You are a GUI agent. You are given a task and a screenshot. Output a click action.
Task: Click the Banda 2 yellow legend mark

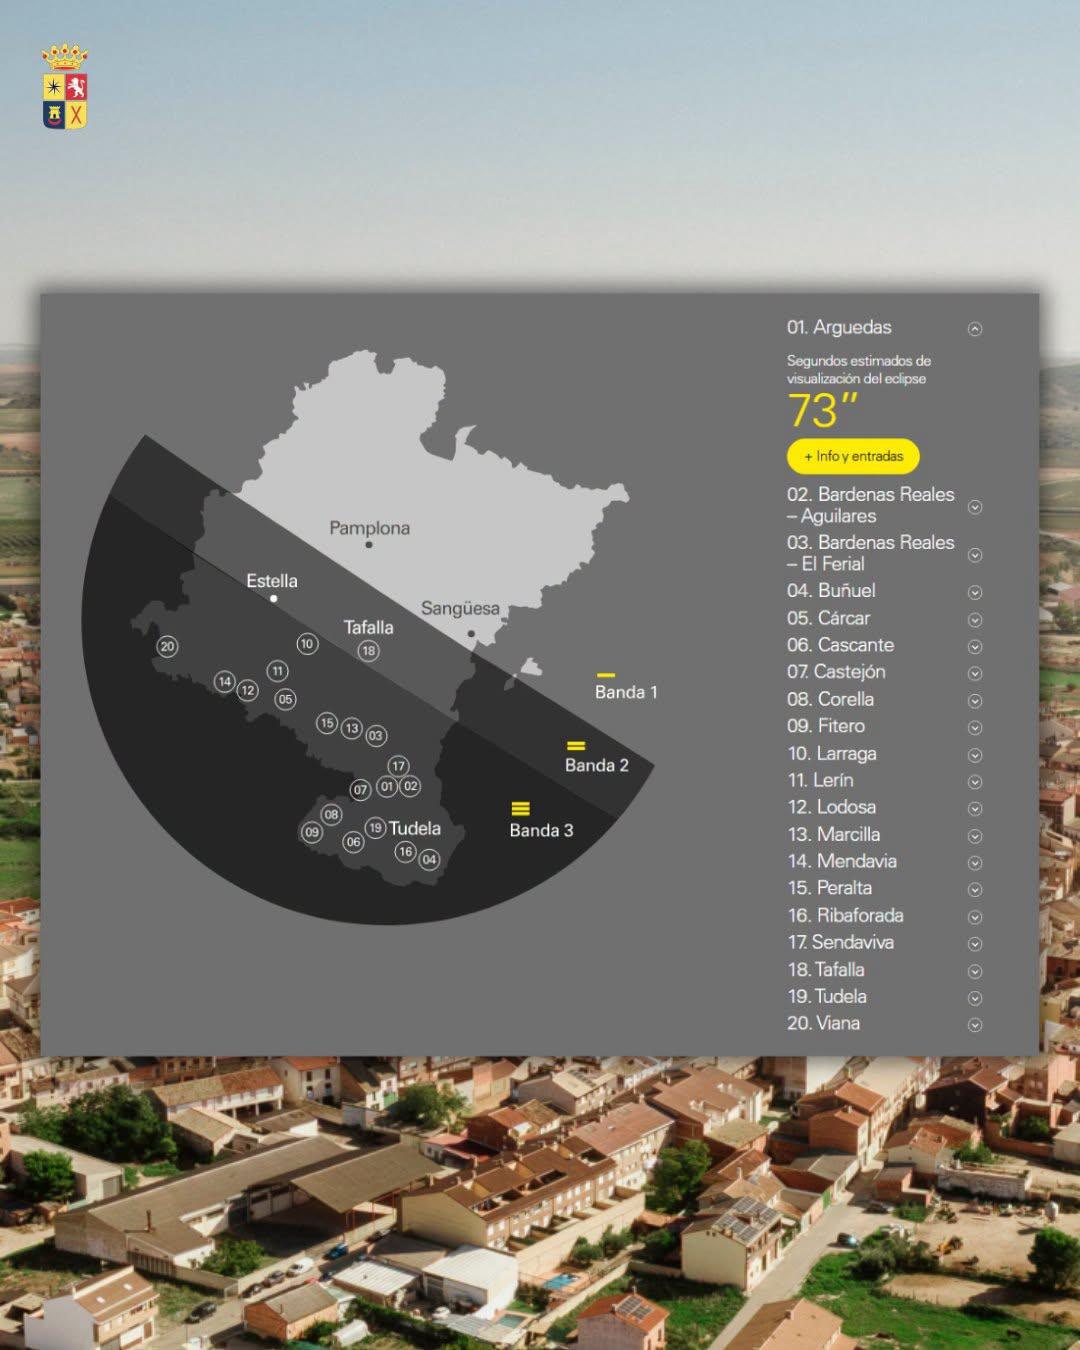(x=576, y=745)
